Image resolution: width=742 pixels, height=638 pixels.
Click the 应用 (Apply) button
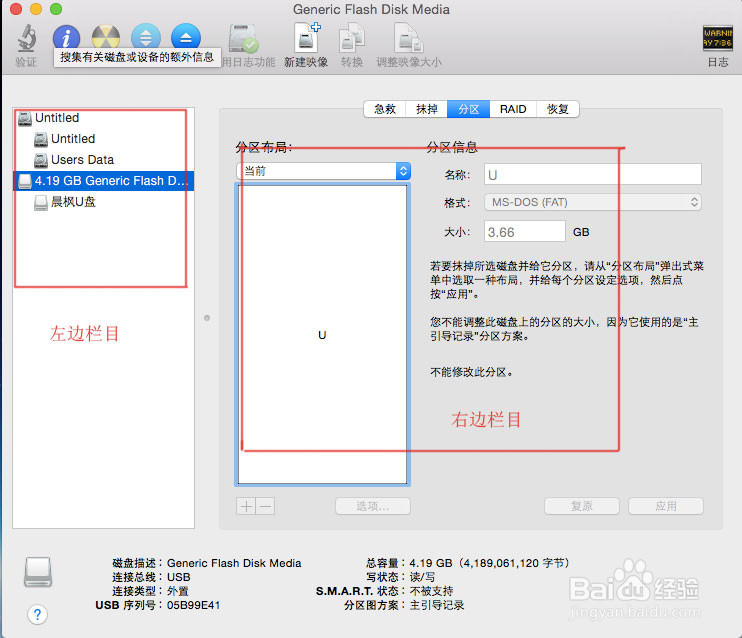pyautogui.click(x=666, y=506)
